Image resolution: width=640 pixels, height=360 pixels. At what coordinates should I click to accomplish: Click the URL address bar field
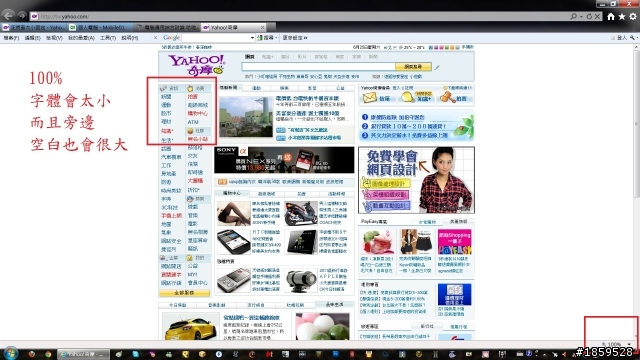point(302,16)
